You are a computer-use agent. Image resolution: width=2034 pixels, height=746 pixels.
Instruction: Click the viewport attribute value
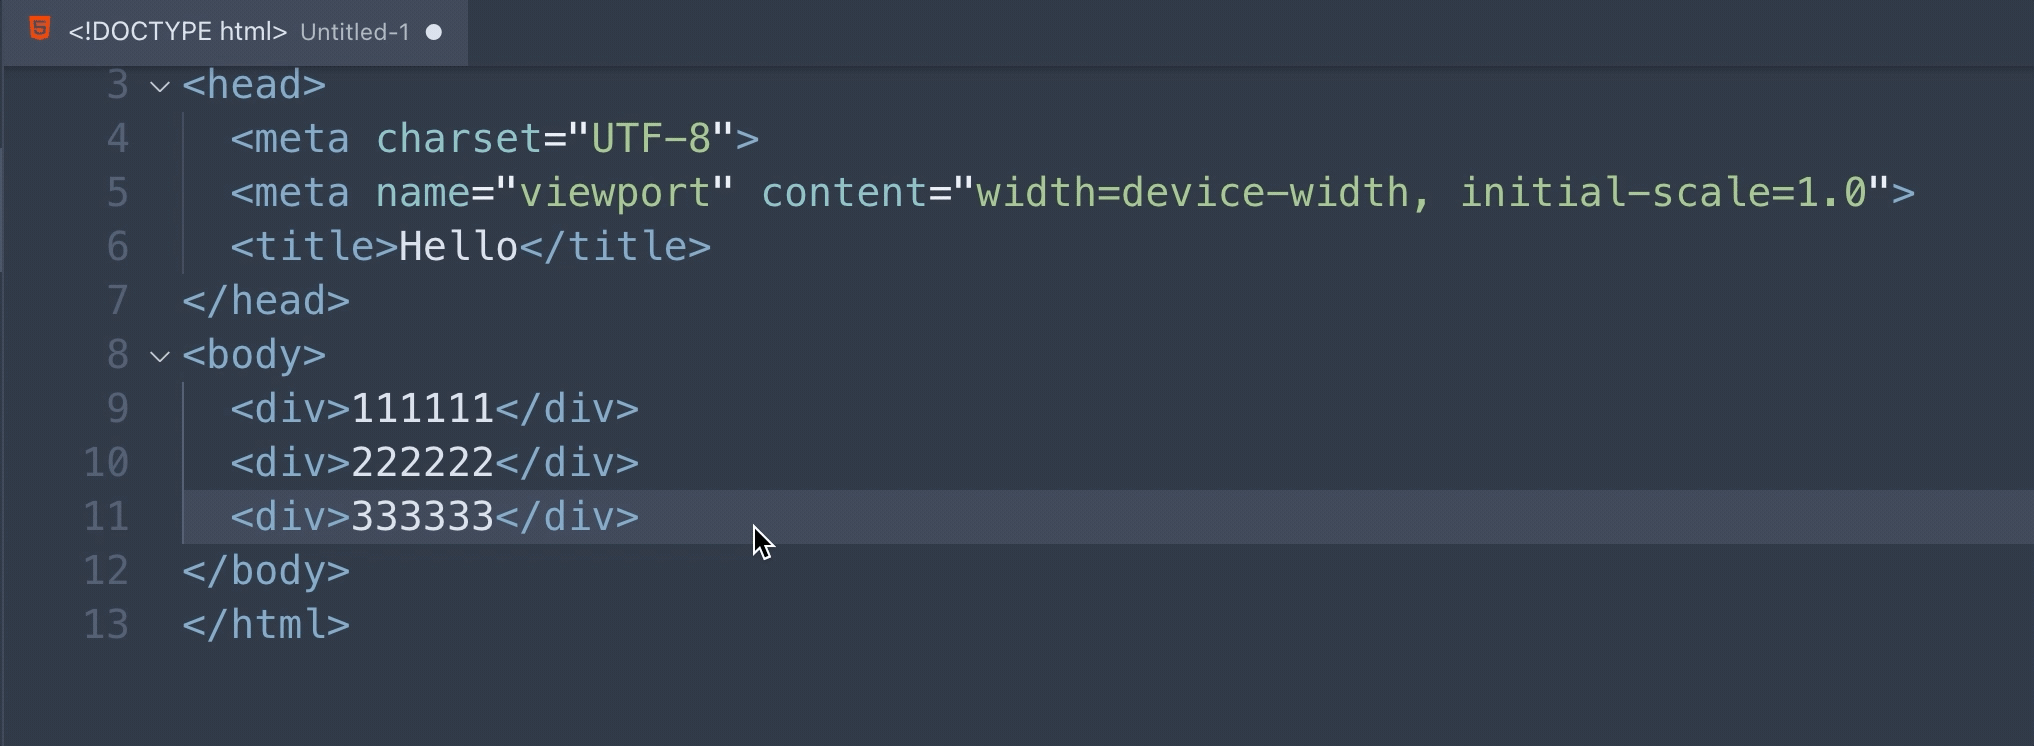point(615,192)
